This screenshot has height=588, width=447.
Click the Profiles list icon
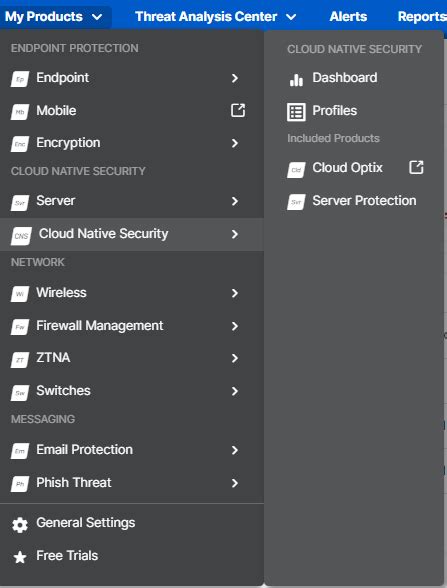tap(296, 112)
